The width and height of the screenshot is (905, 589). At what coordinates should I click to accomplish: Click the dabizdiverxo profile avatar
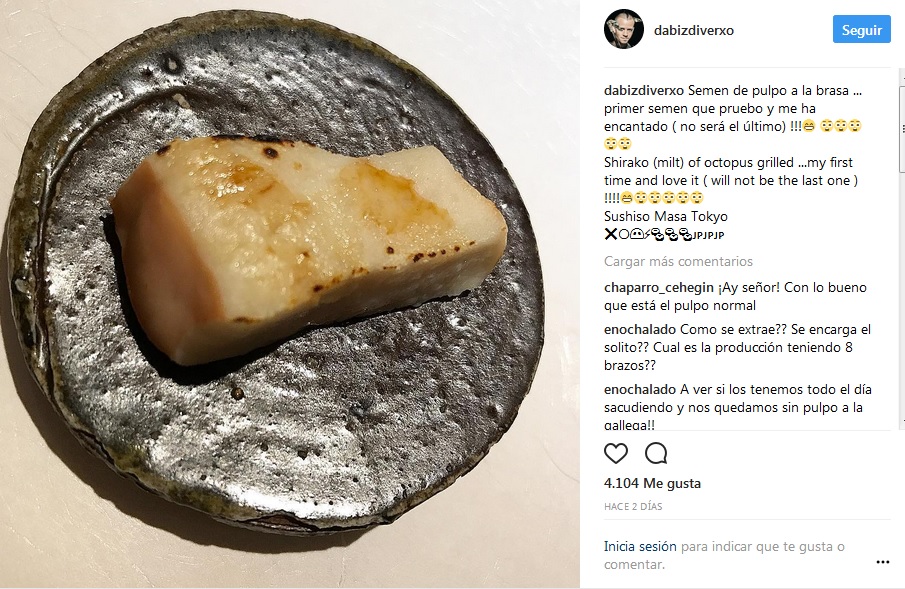click(623, 30)
